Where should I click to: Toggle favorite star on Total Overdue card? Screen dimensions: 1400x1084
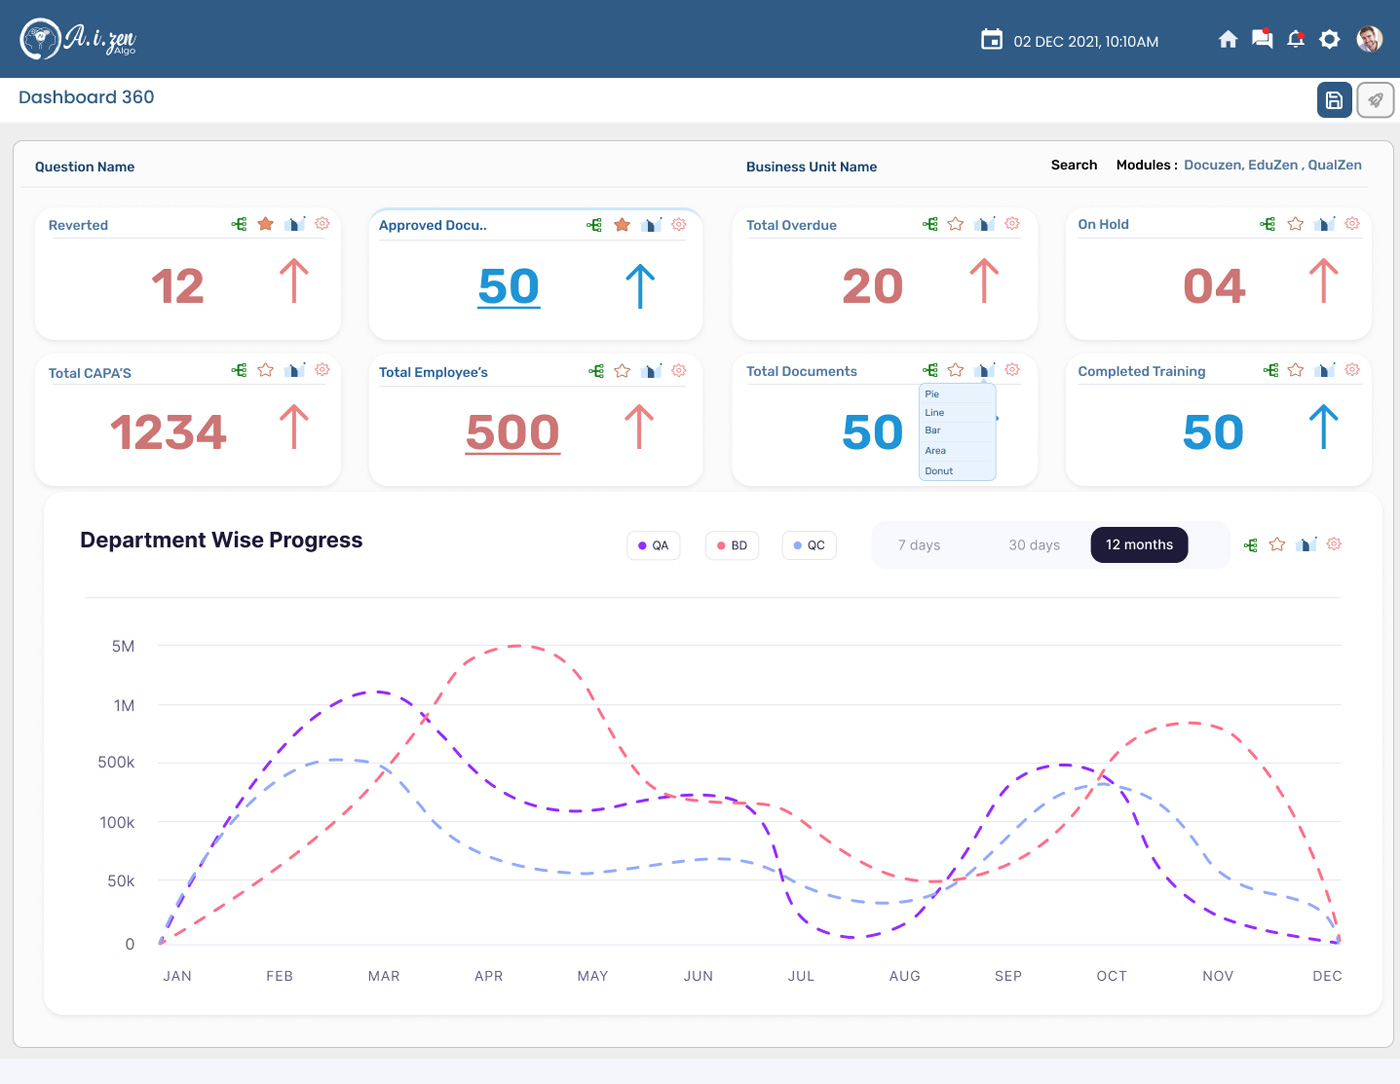[x=956, y=224]
